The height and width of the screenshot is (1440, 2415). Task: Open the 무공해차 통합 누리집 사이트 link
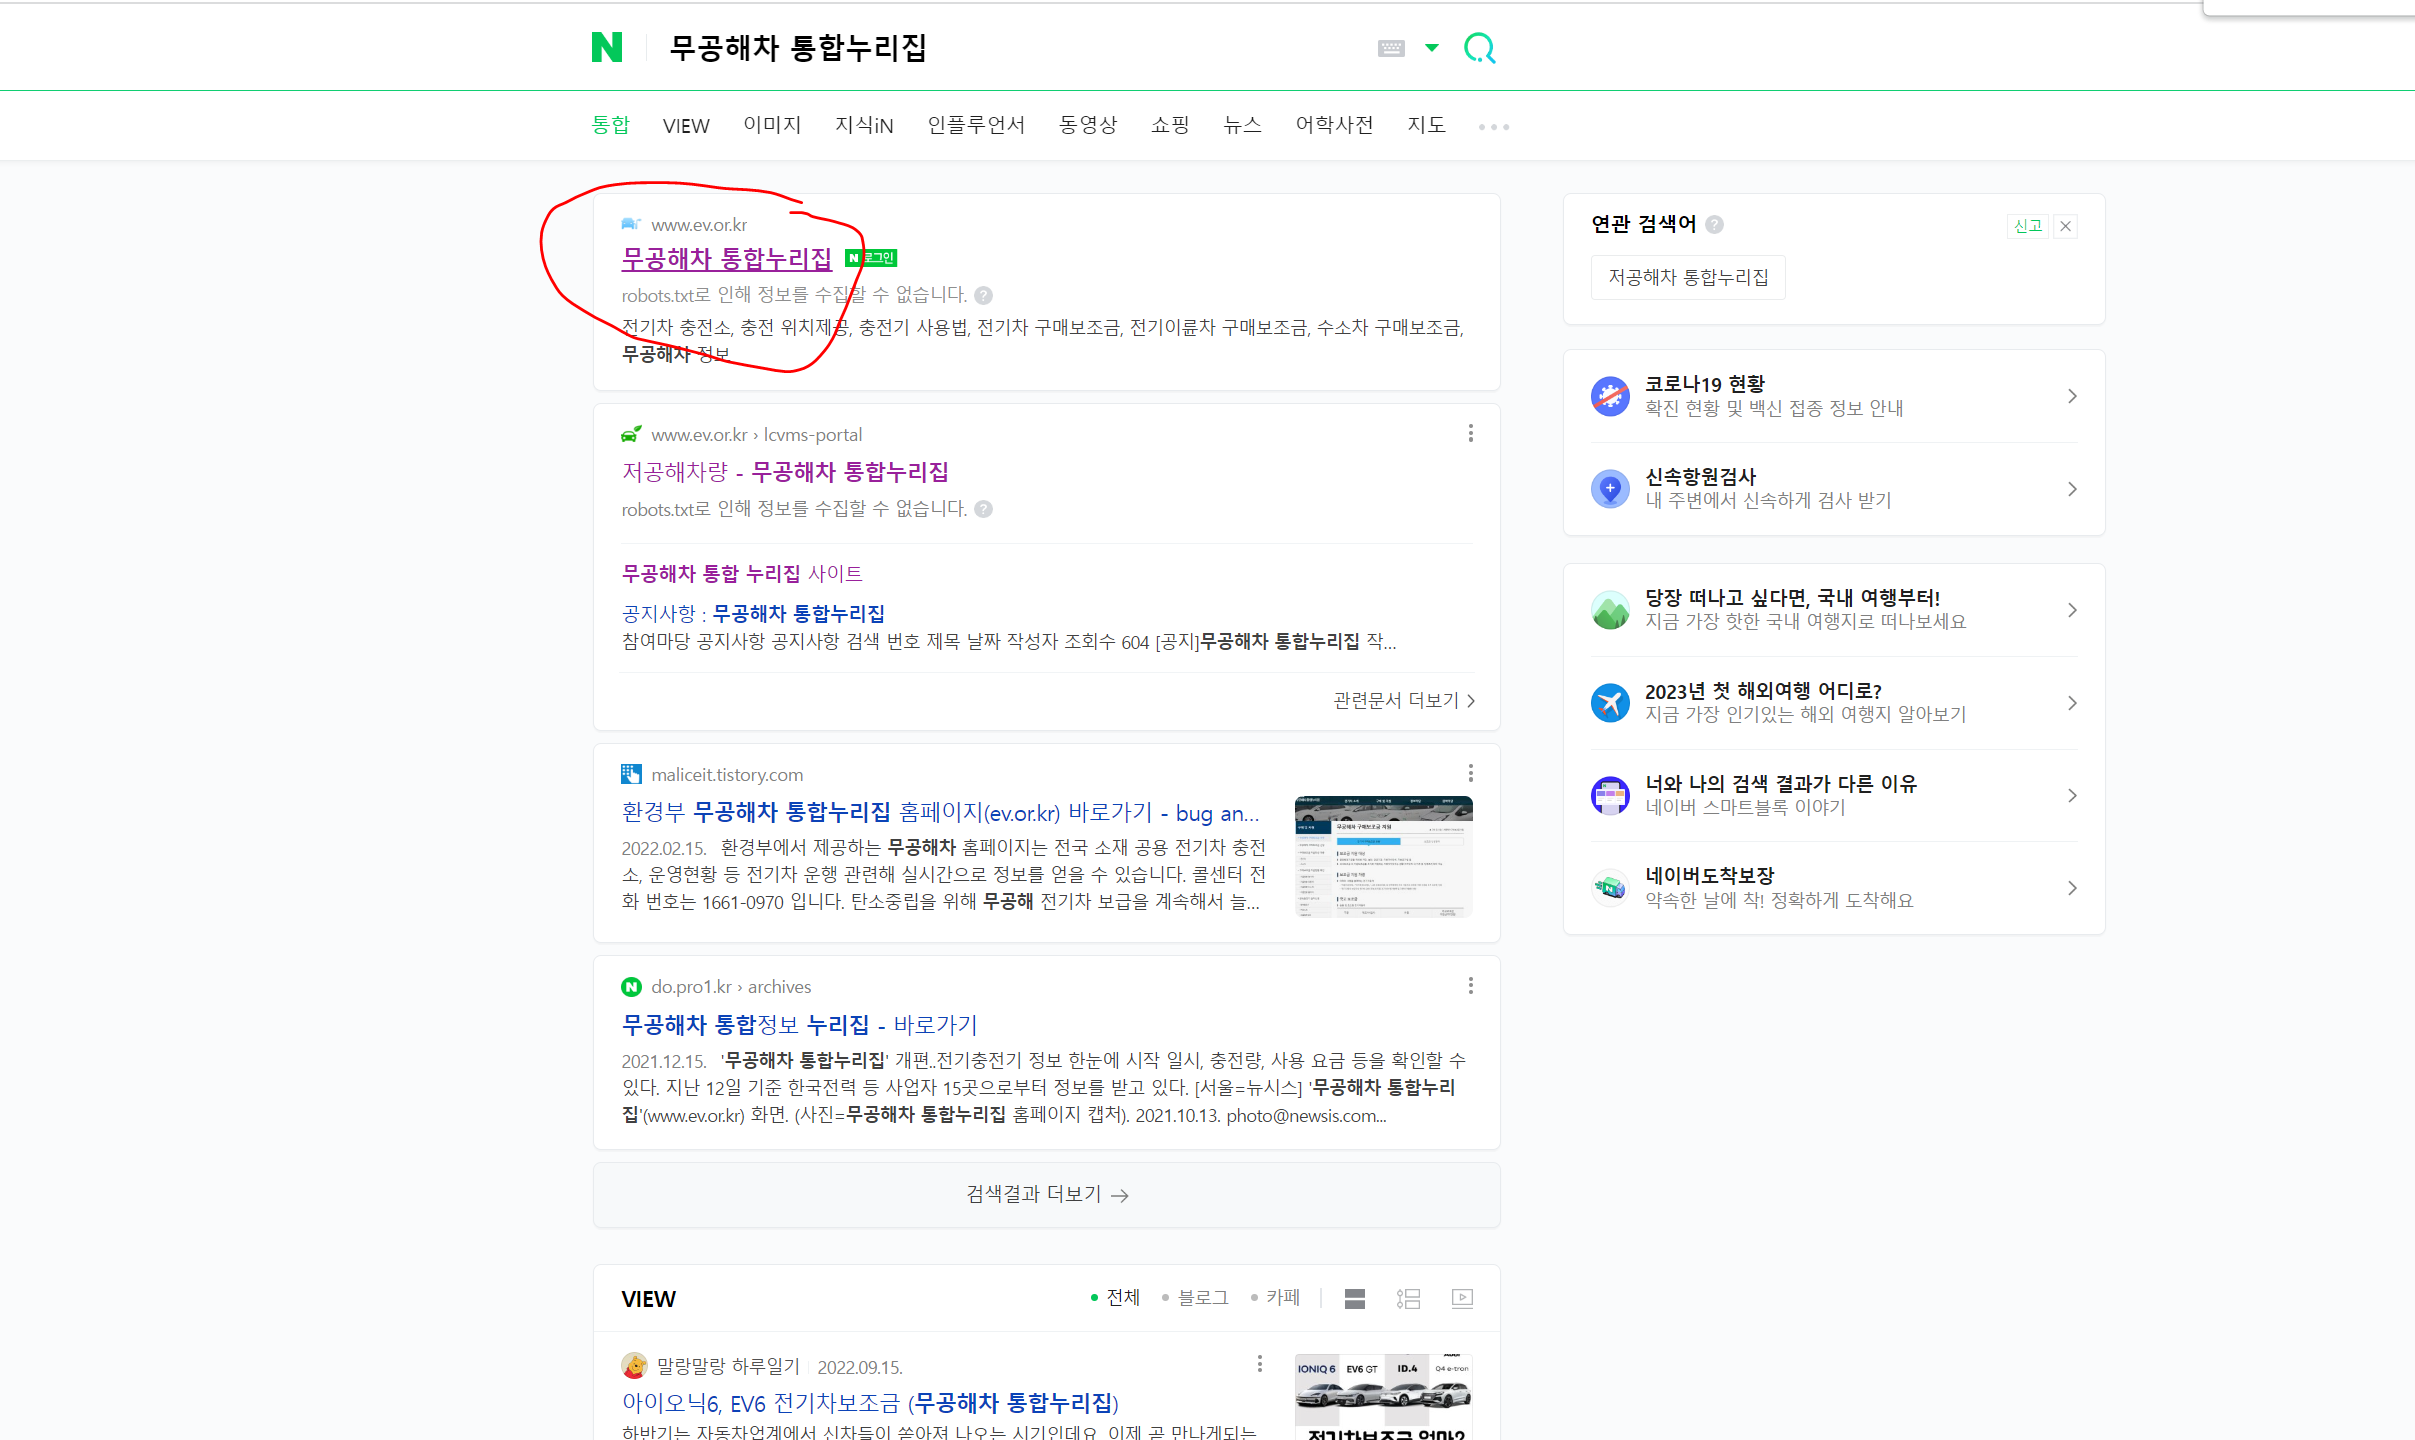pos(742,573)
